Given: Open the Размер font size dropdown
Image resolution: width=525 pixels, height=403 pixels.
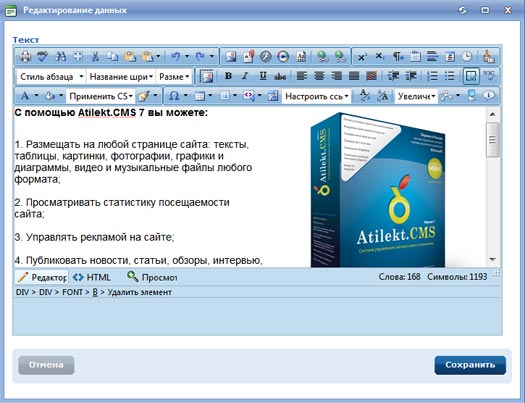Looking at the screenshot, I should (x=174, y=77).
